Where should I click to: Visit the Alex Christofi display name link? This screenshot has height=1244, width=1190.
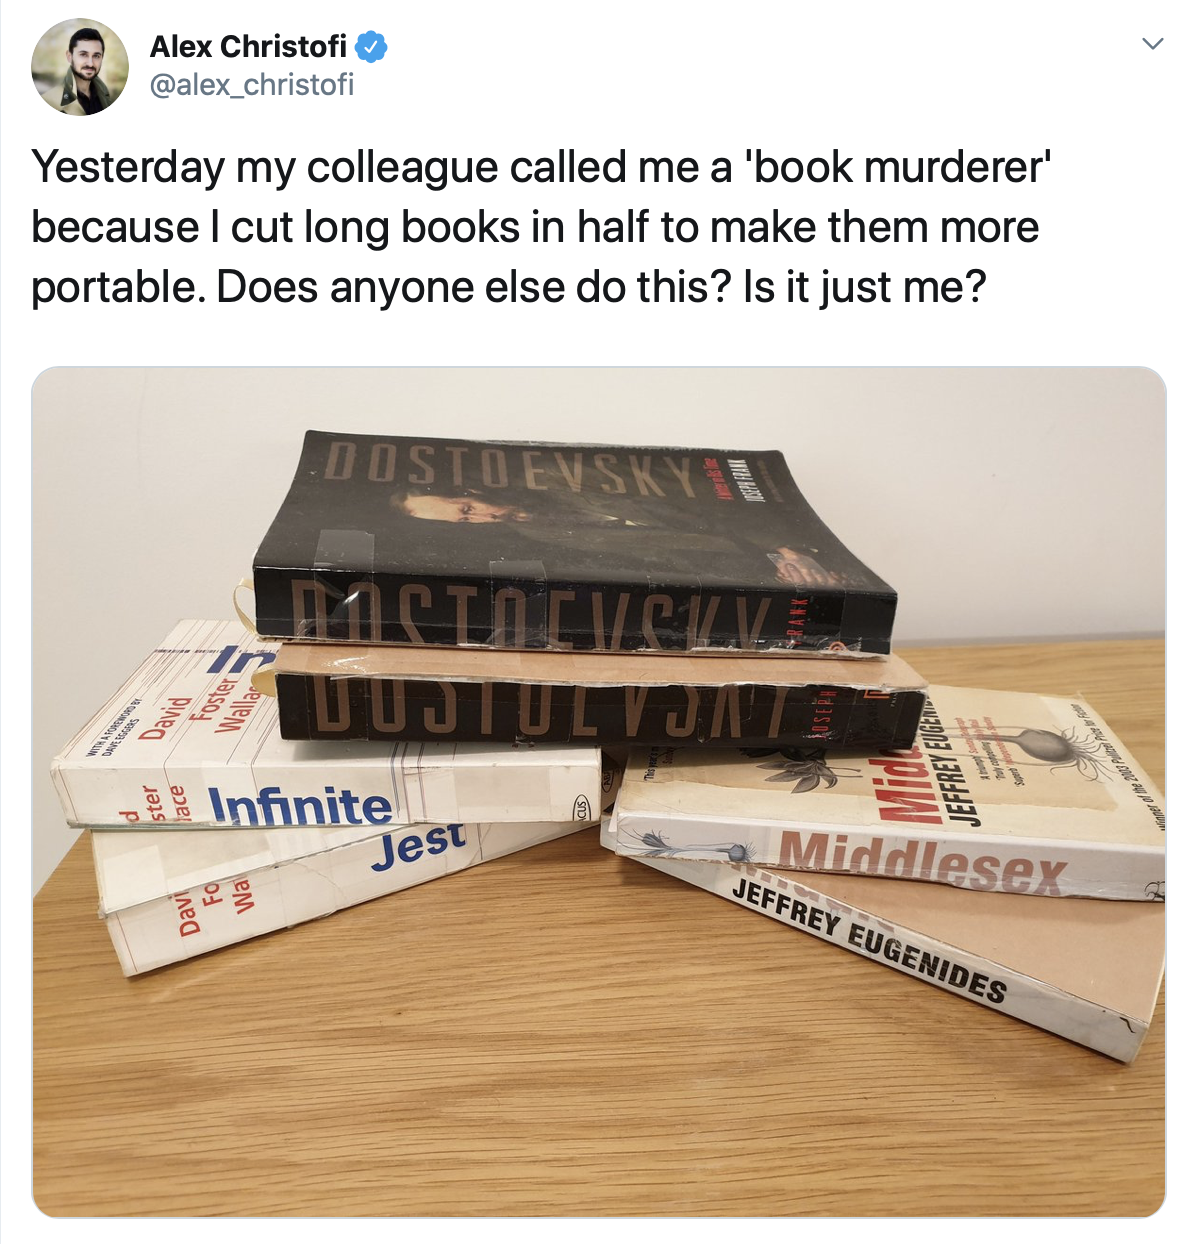pyautogui.click(x=248, y=47)
